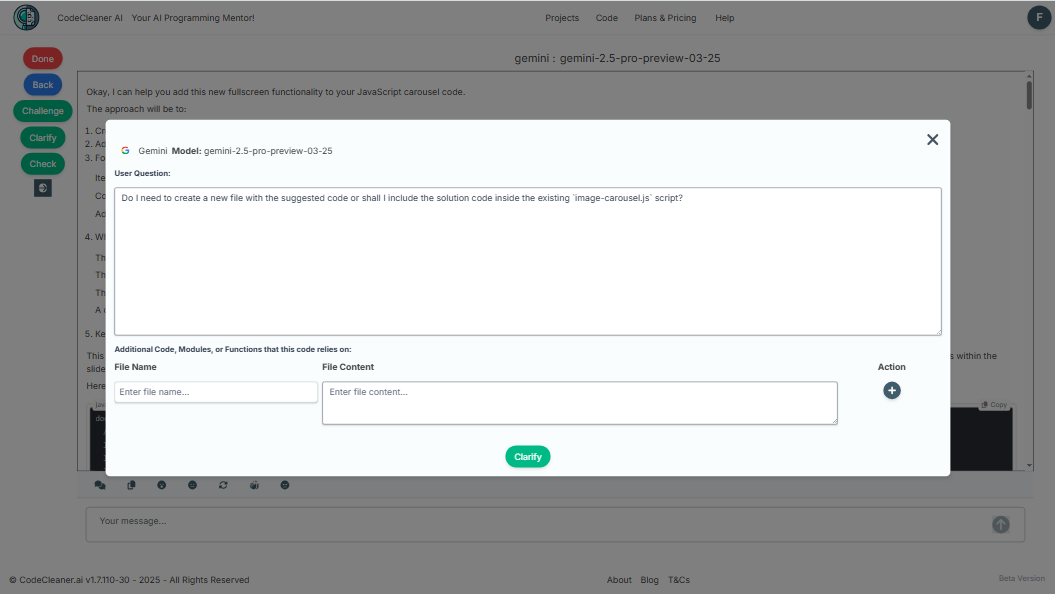The image size is (1055, 594).
Task: Click the 'Model: gemini-2.5-pro-preview-03-25' label in dialog
Action: coord(252,151)
